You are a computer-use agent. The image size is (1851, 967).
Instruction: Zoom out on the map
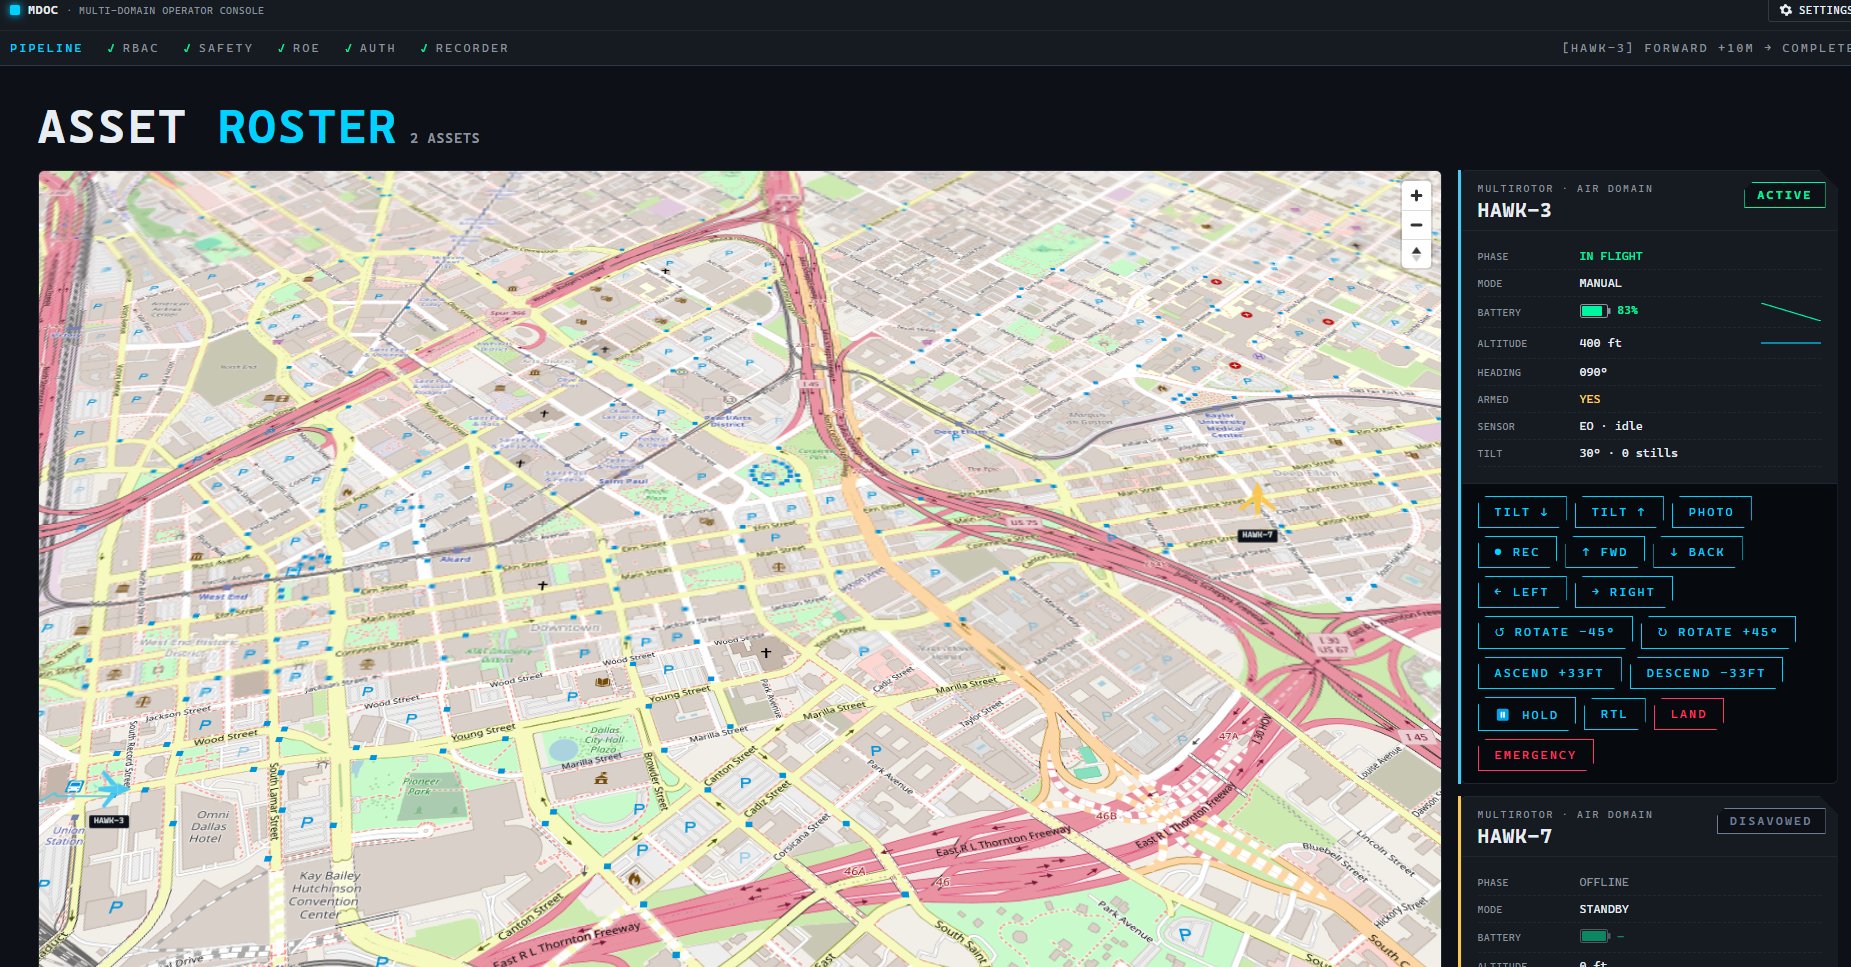[1416, 225]
